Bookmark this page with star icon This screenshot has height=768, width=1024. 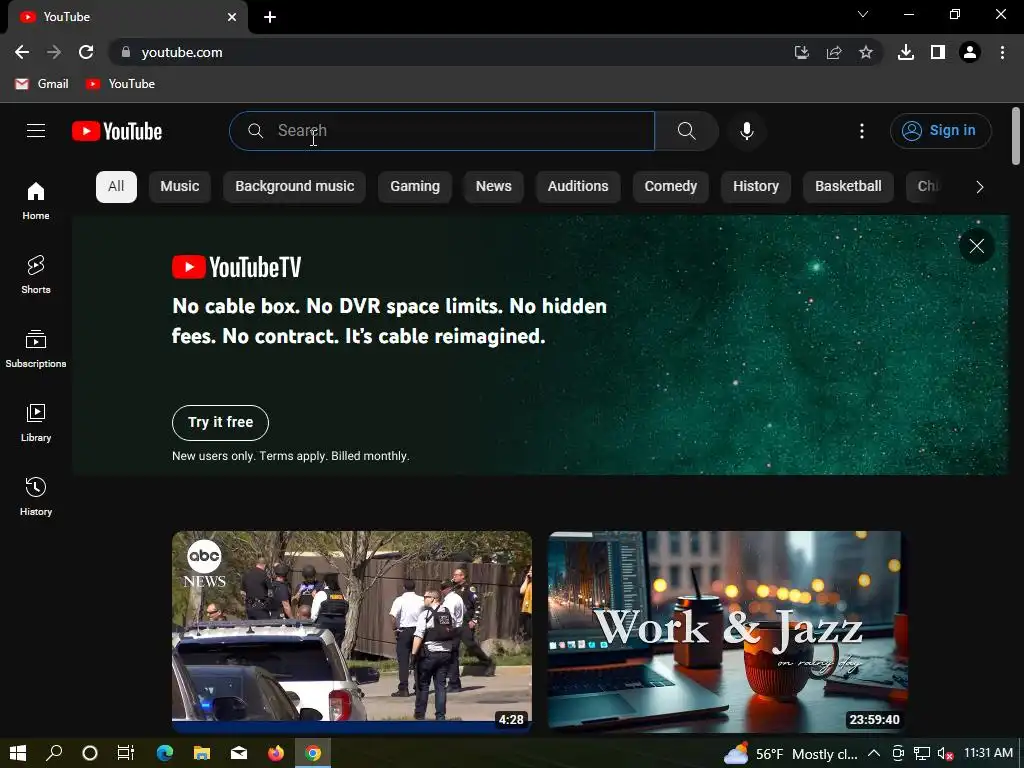click(x=865, y=52)
